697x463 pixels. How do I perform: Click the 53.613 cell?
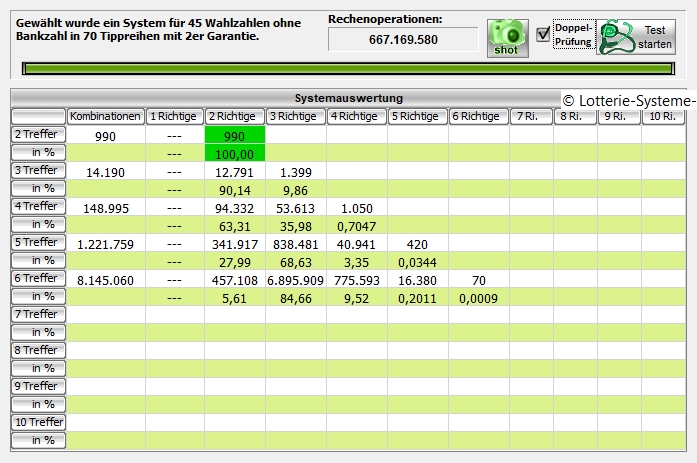[296, 208]
